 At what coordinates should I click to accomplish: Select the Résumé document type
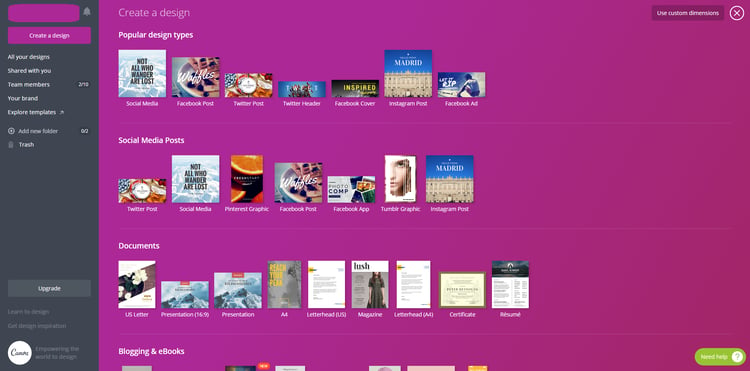click(x=510, y=284)
